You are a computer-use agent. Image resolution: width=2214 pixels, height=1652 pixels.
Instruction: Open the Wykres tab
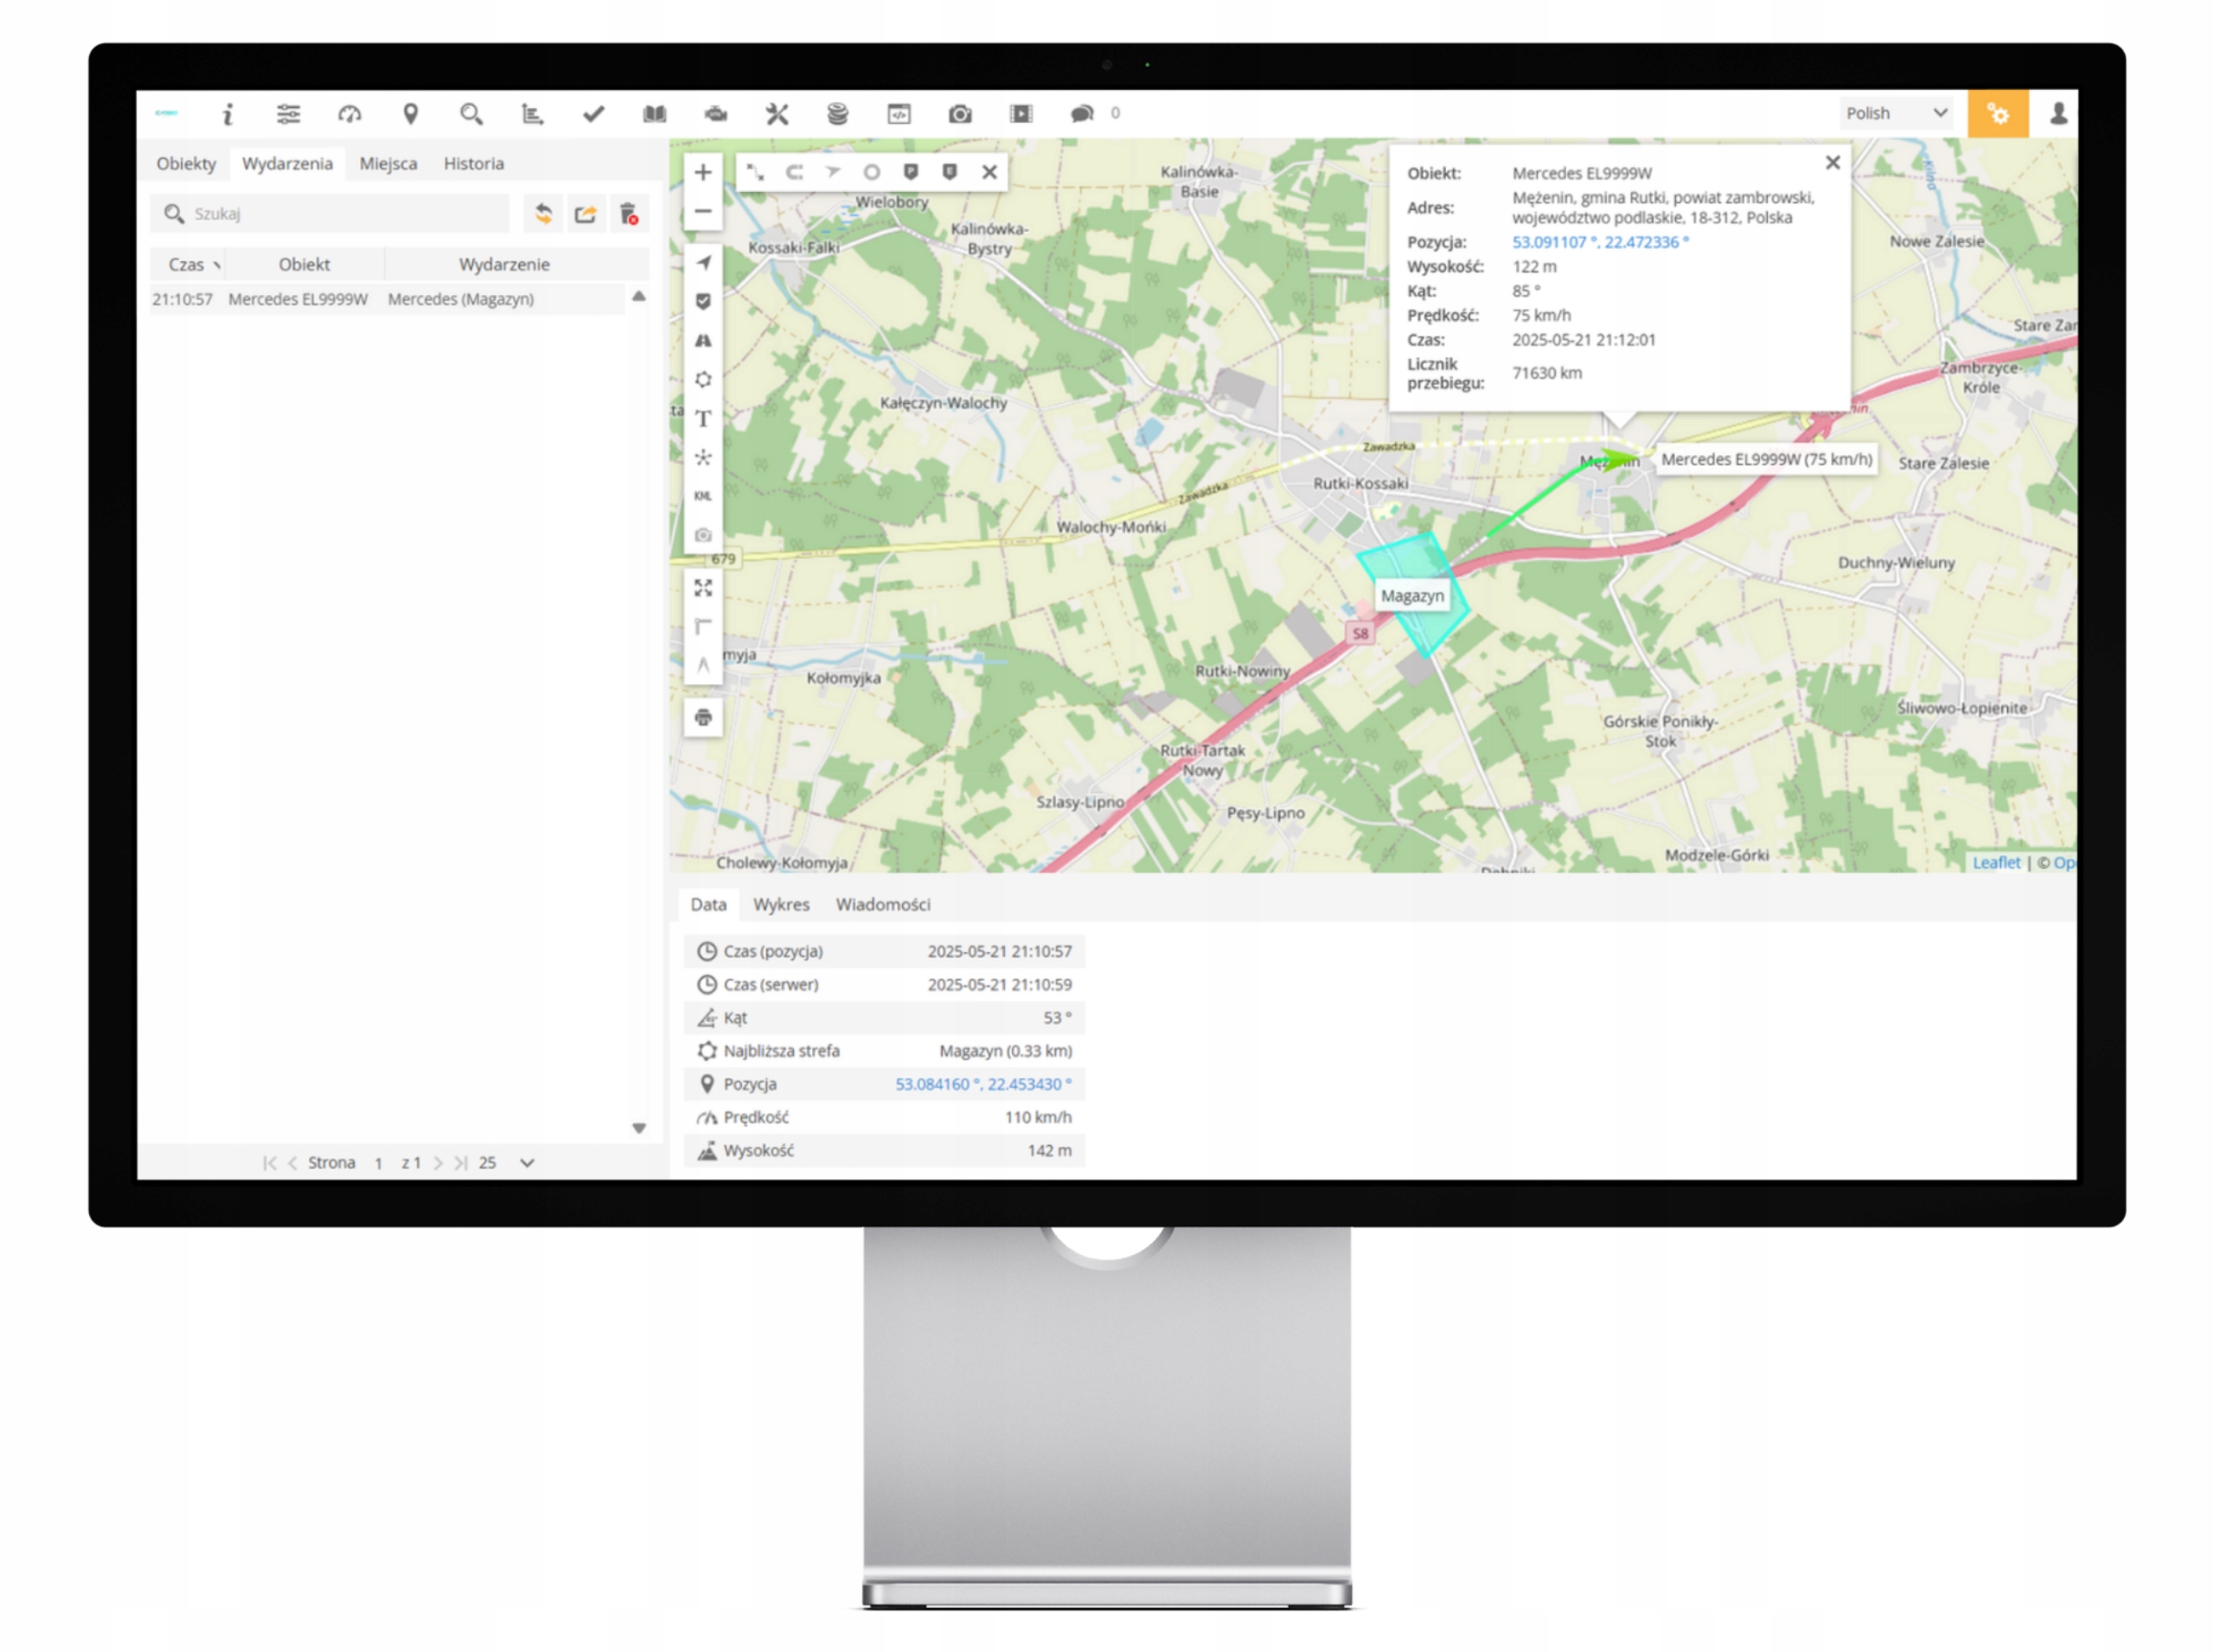coord(781,905)
